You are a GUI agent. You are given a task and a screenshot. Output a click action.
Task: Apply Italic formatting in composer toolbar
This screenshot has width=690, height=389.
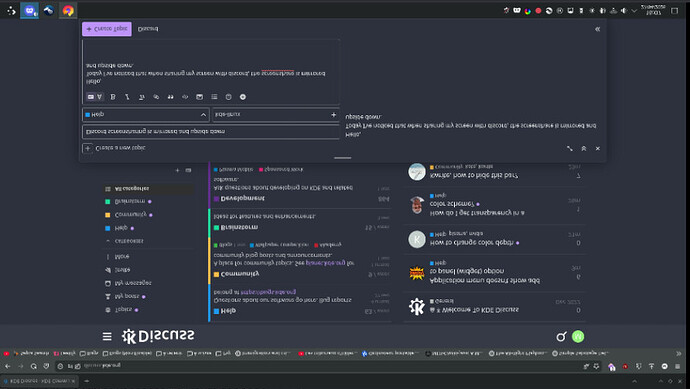point(127,97)
